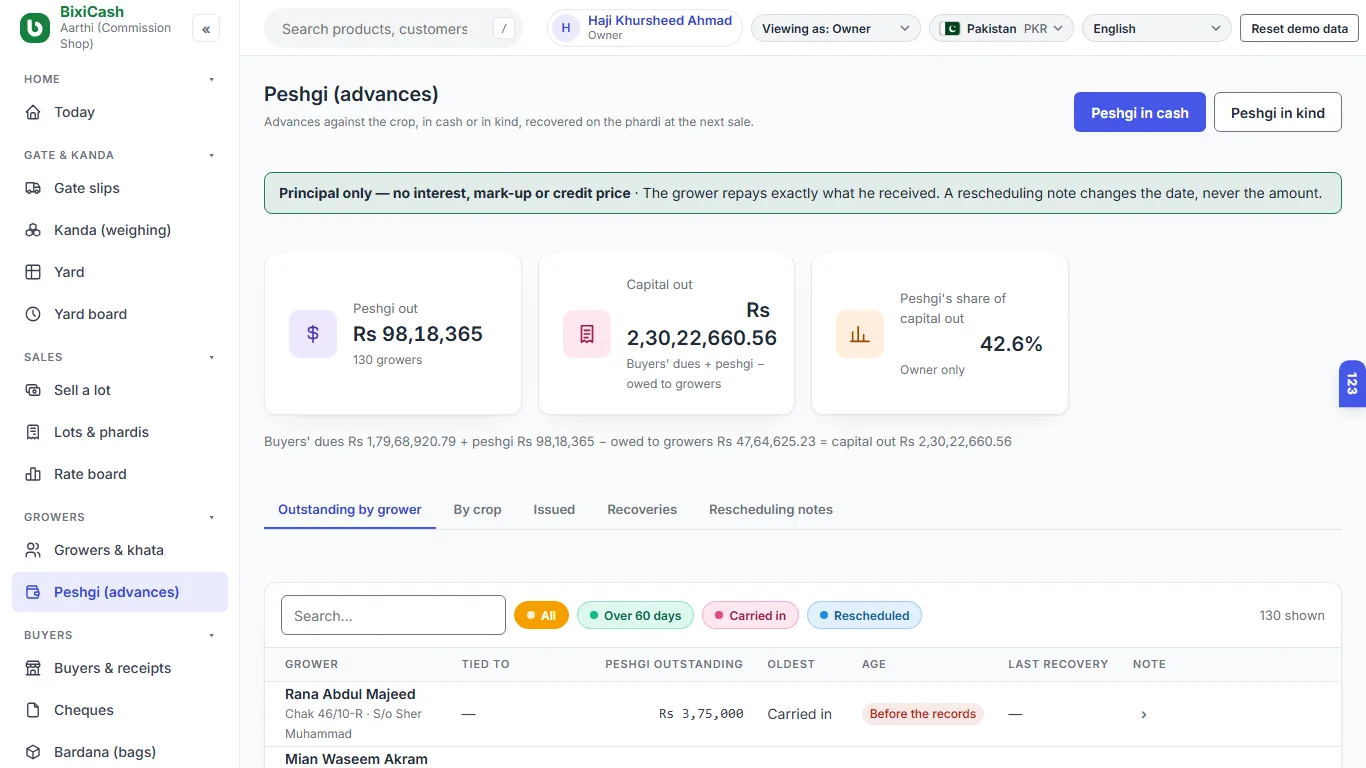Click the Peshgi in cash button

[1140, 113]
